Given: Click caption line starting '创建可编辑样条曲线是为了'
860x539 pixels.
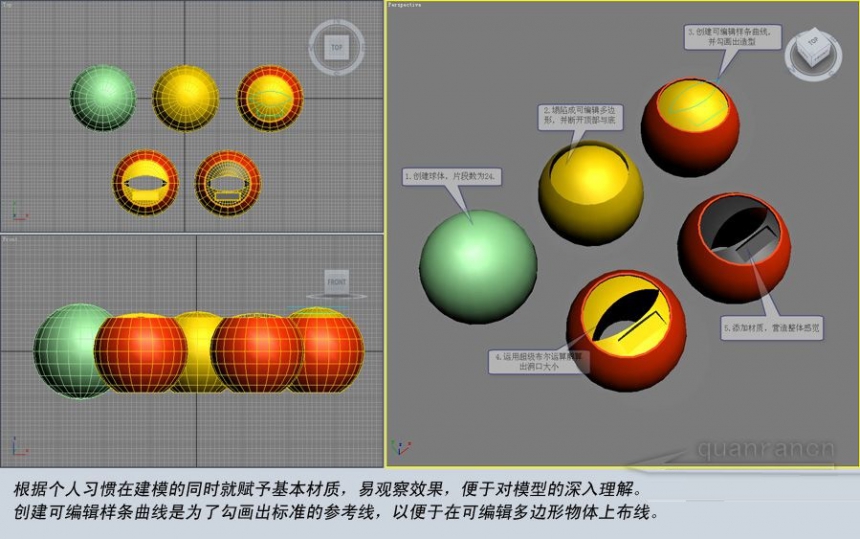Looking at the screenshot, I should pyautogui.click(x=336, y=513).
